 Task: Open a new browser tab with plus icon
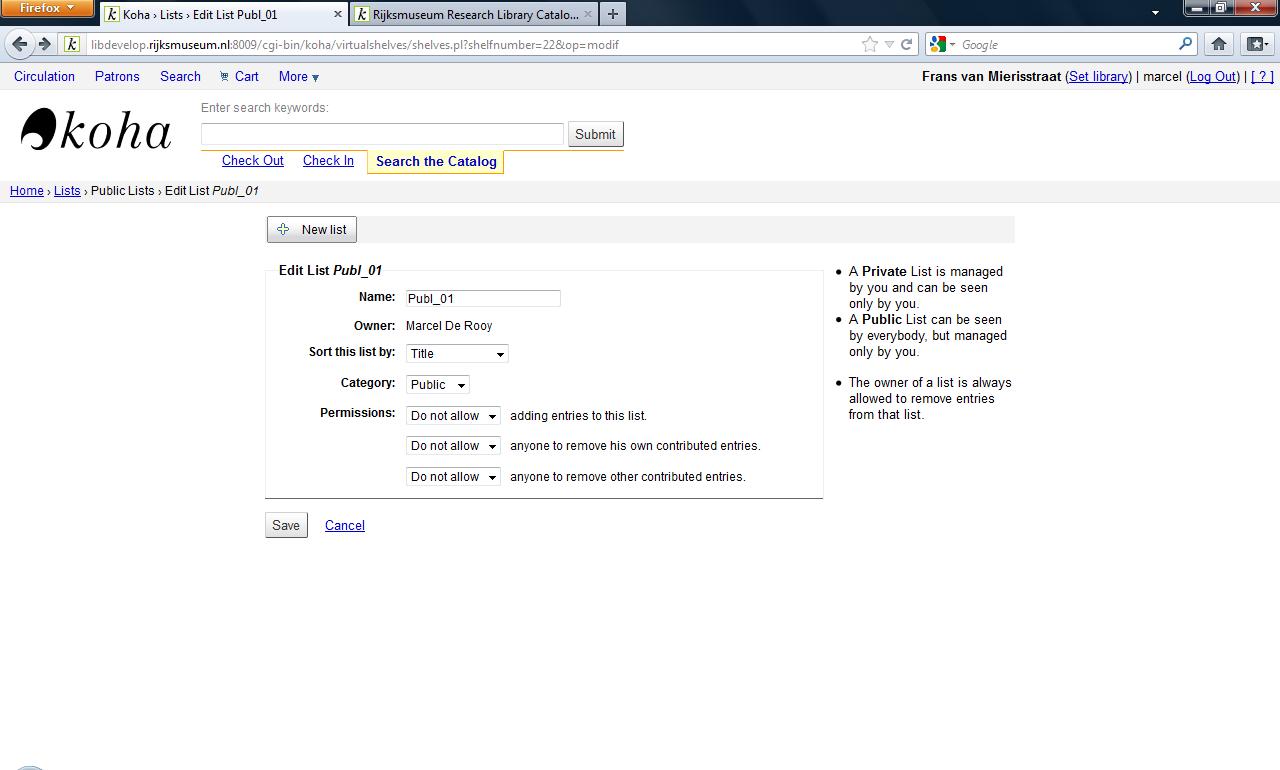[x=613, y=14]
